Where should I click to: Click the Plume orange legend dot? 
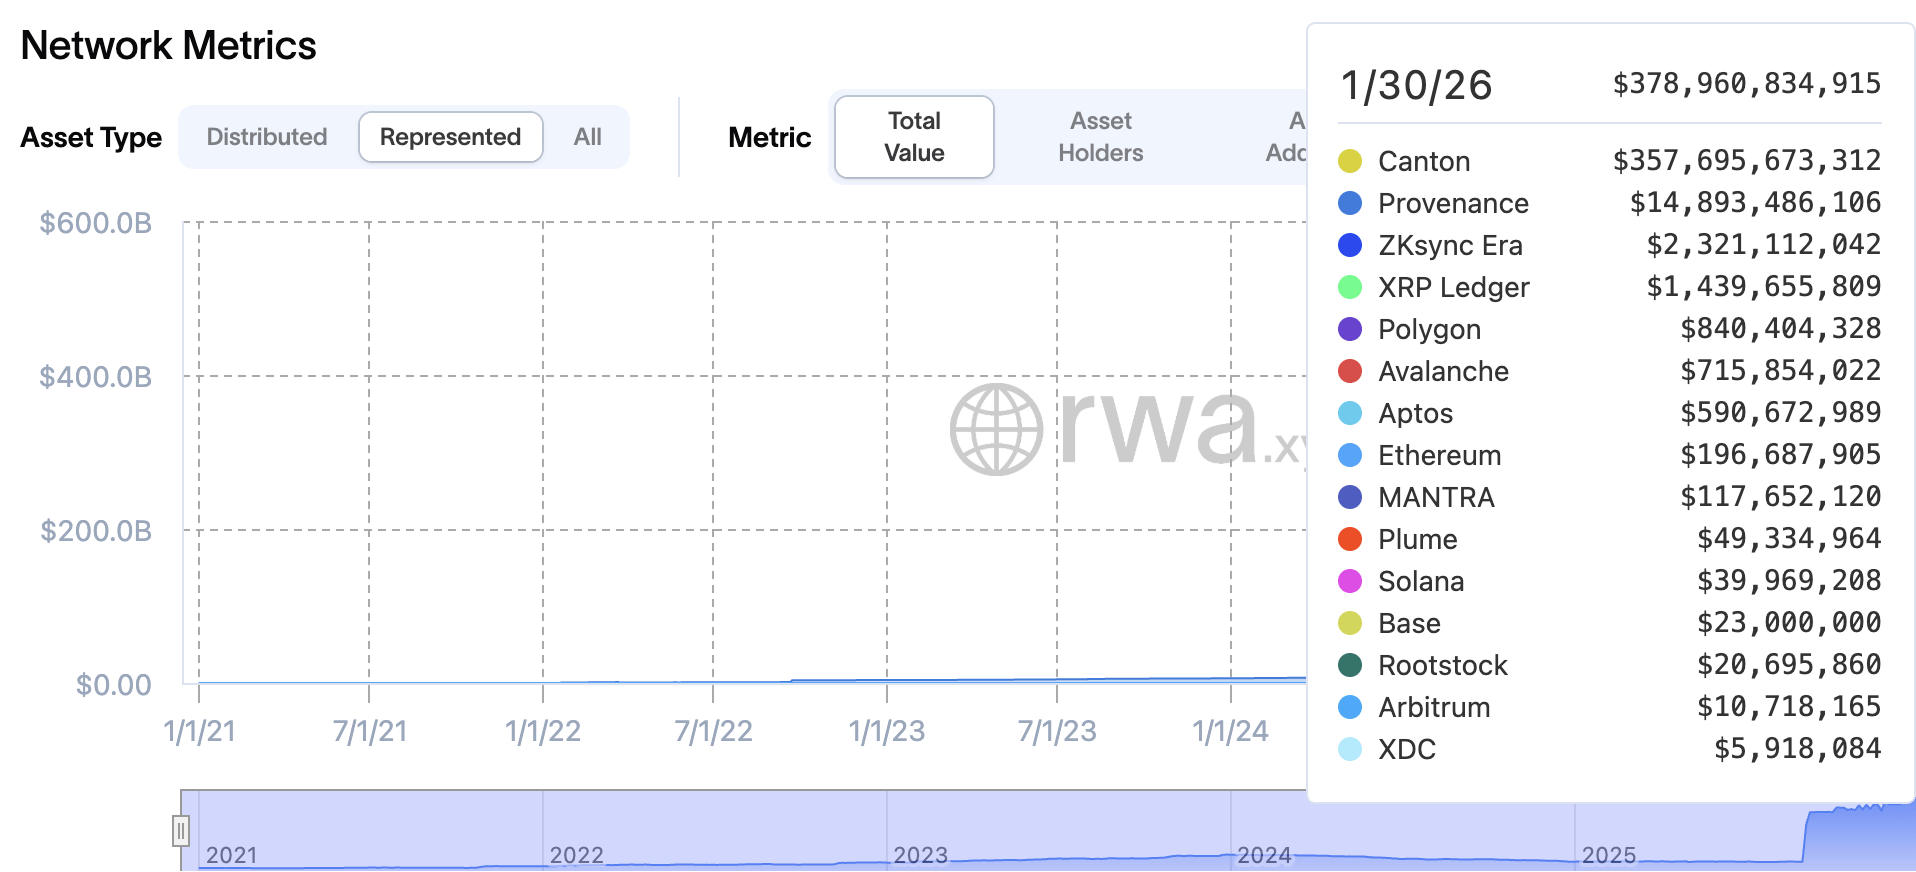point(1350,539)
